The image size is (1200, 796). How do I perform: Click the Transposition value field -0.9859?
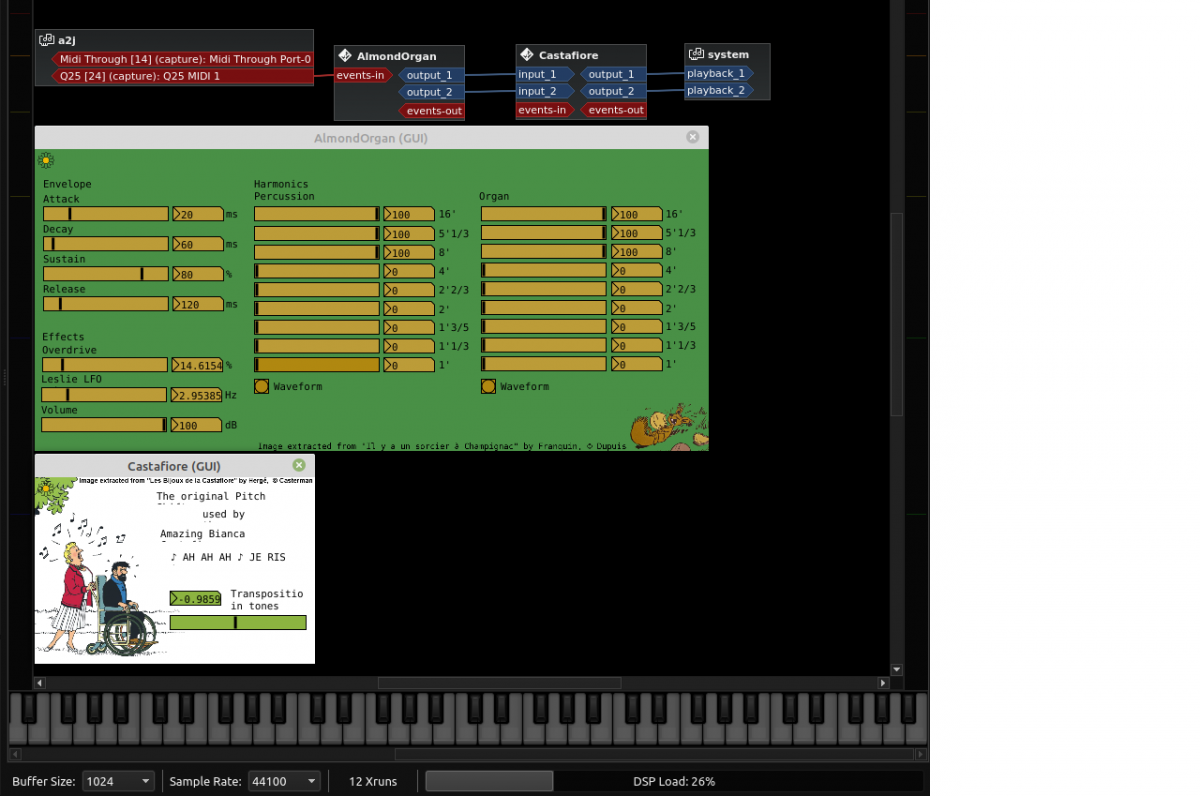pyautogui.click(x=195, y=598)
